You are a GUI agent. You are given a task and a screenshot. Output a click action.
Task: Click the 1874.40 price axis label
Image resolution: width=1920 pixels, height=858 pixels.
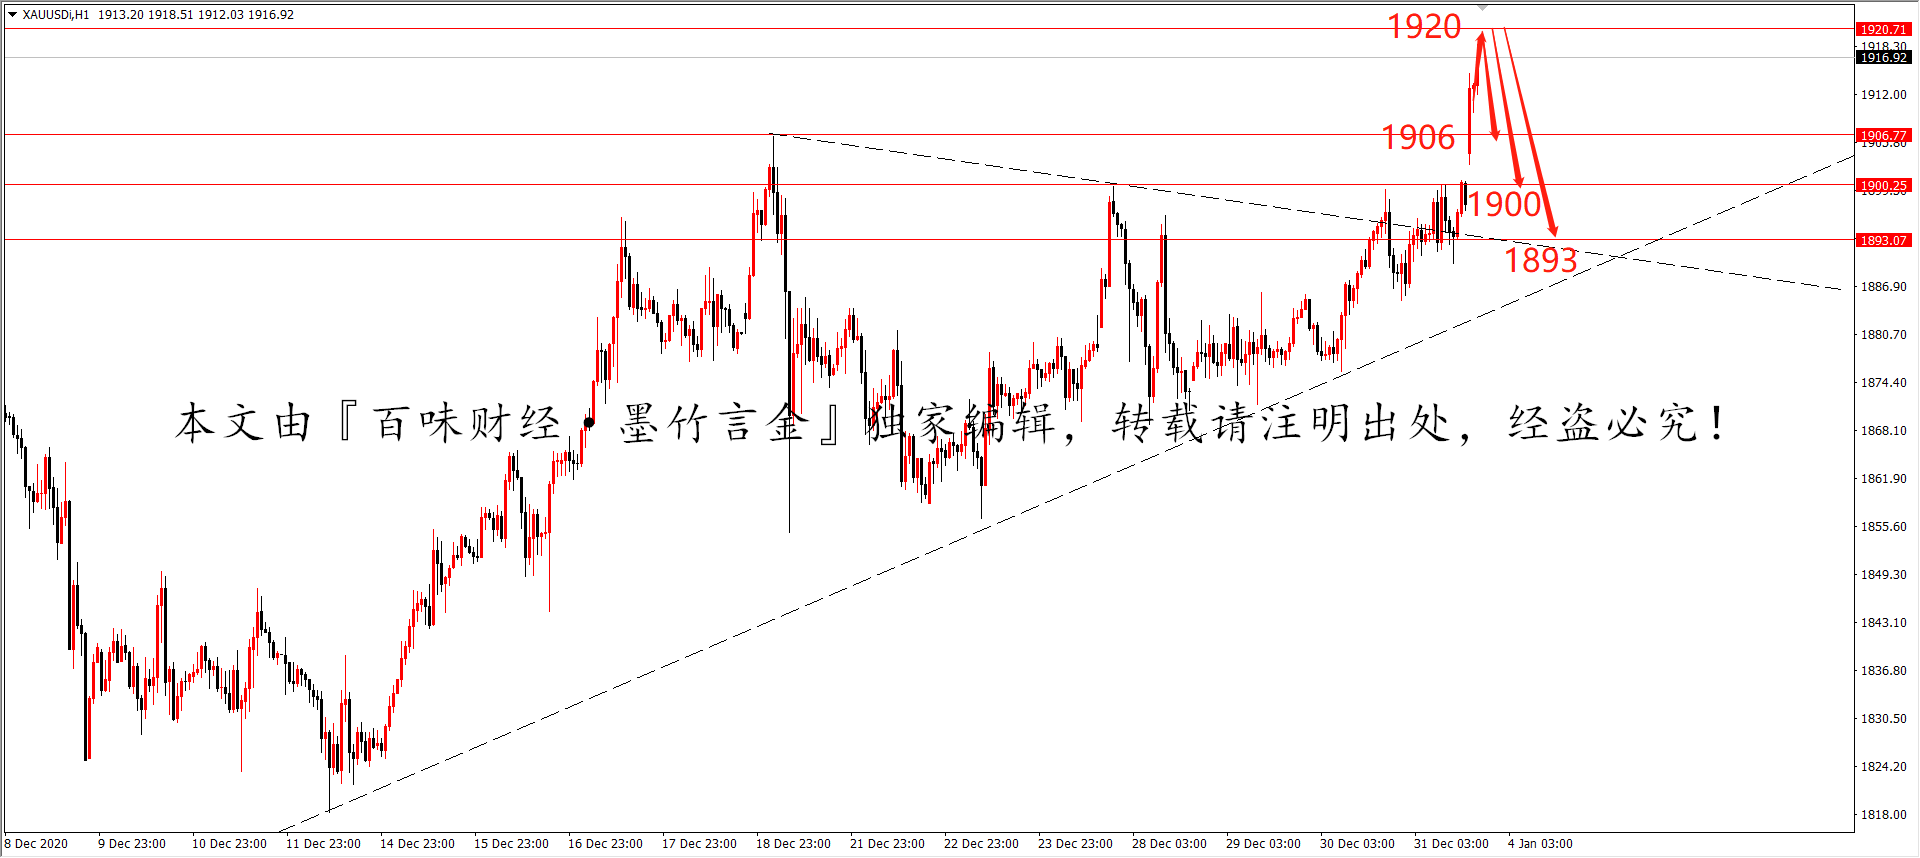coord(1883,383)
